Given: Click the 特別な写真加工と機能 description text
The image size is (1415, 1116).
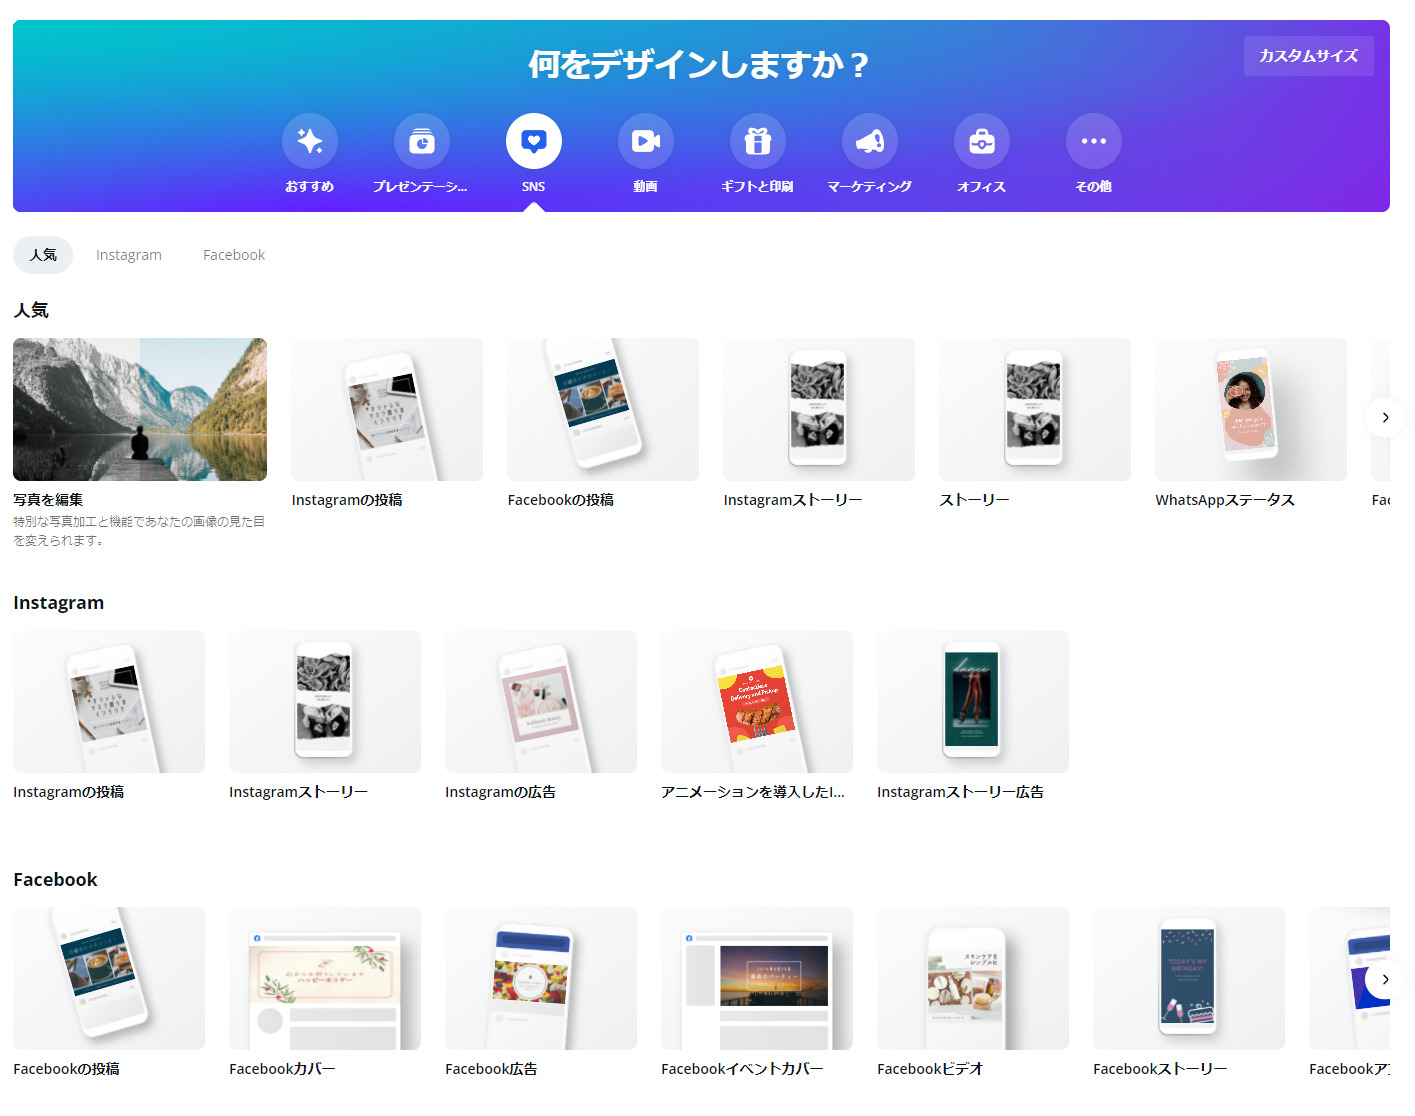Looking at the screenshot, I should point(139,531).
